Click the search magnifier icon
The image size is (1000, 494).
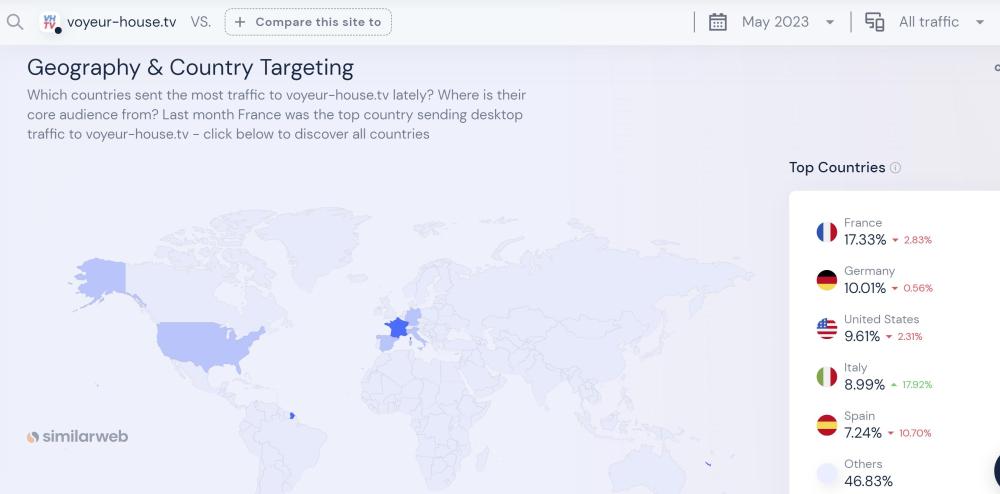pos(14,21)
